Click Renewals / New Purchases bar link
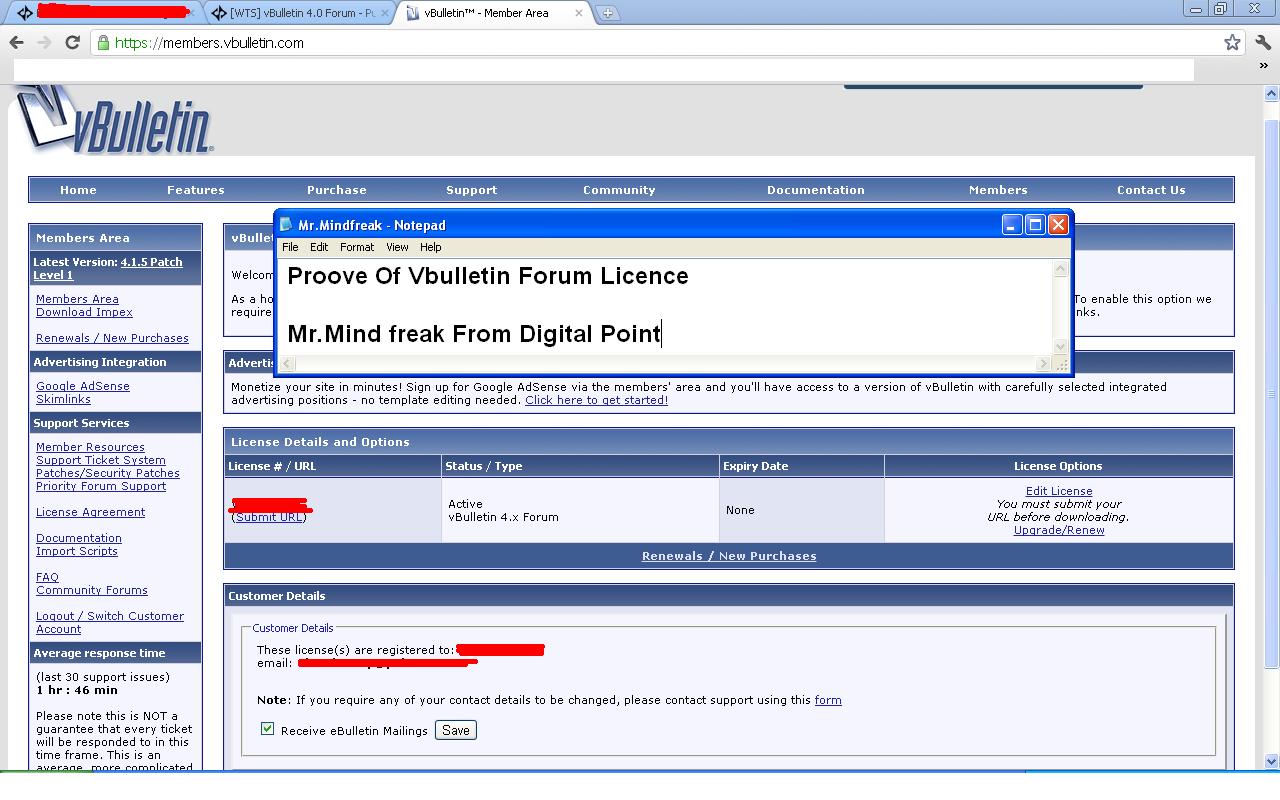Screen dimensions: 1280x800 coord(729,556)
